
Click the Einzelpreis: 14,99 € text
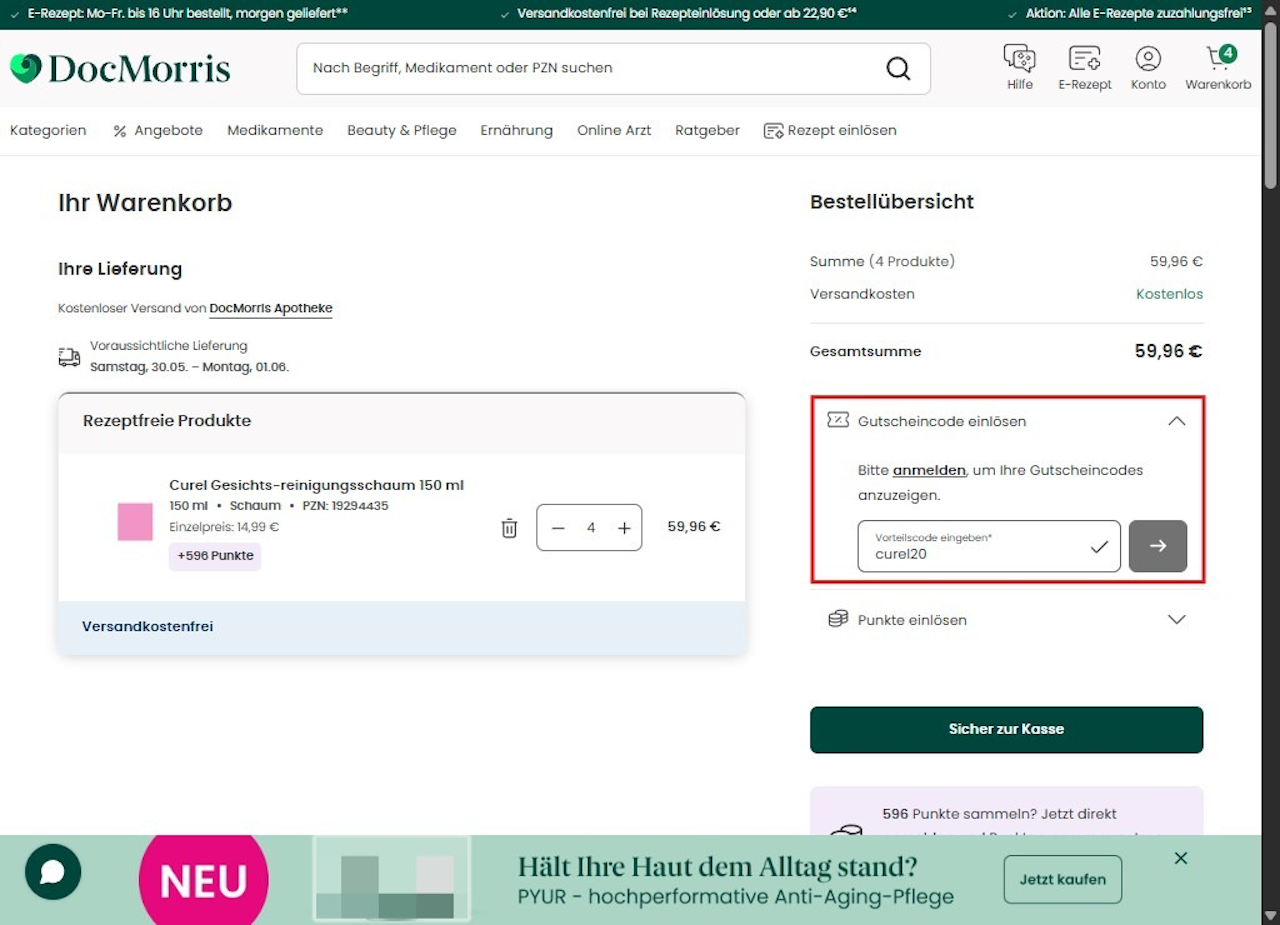(x=224, y=527)
